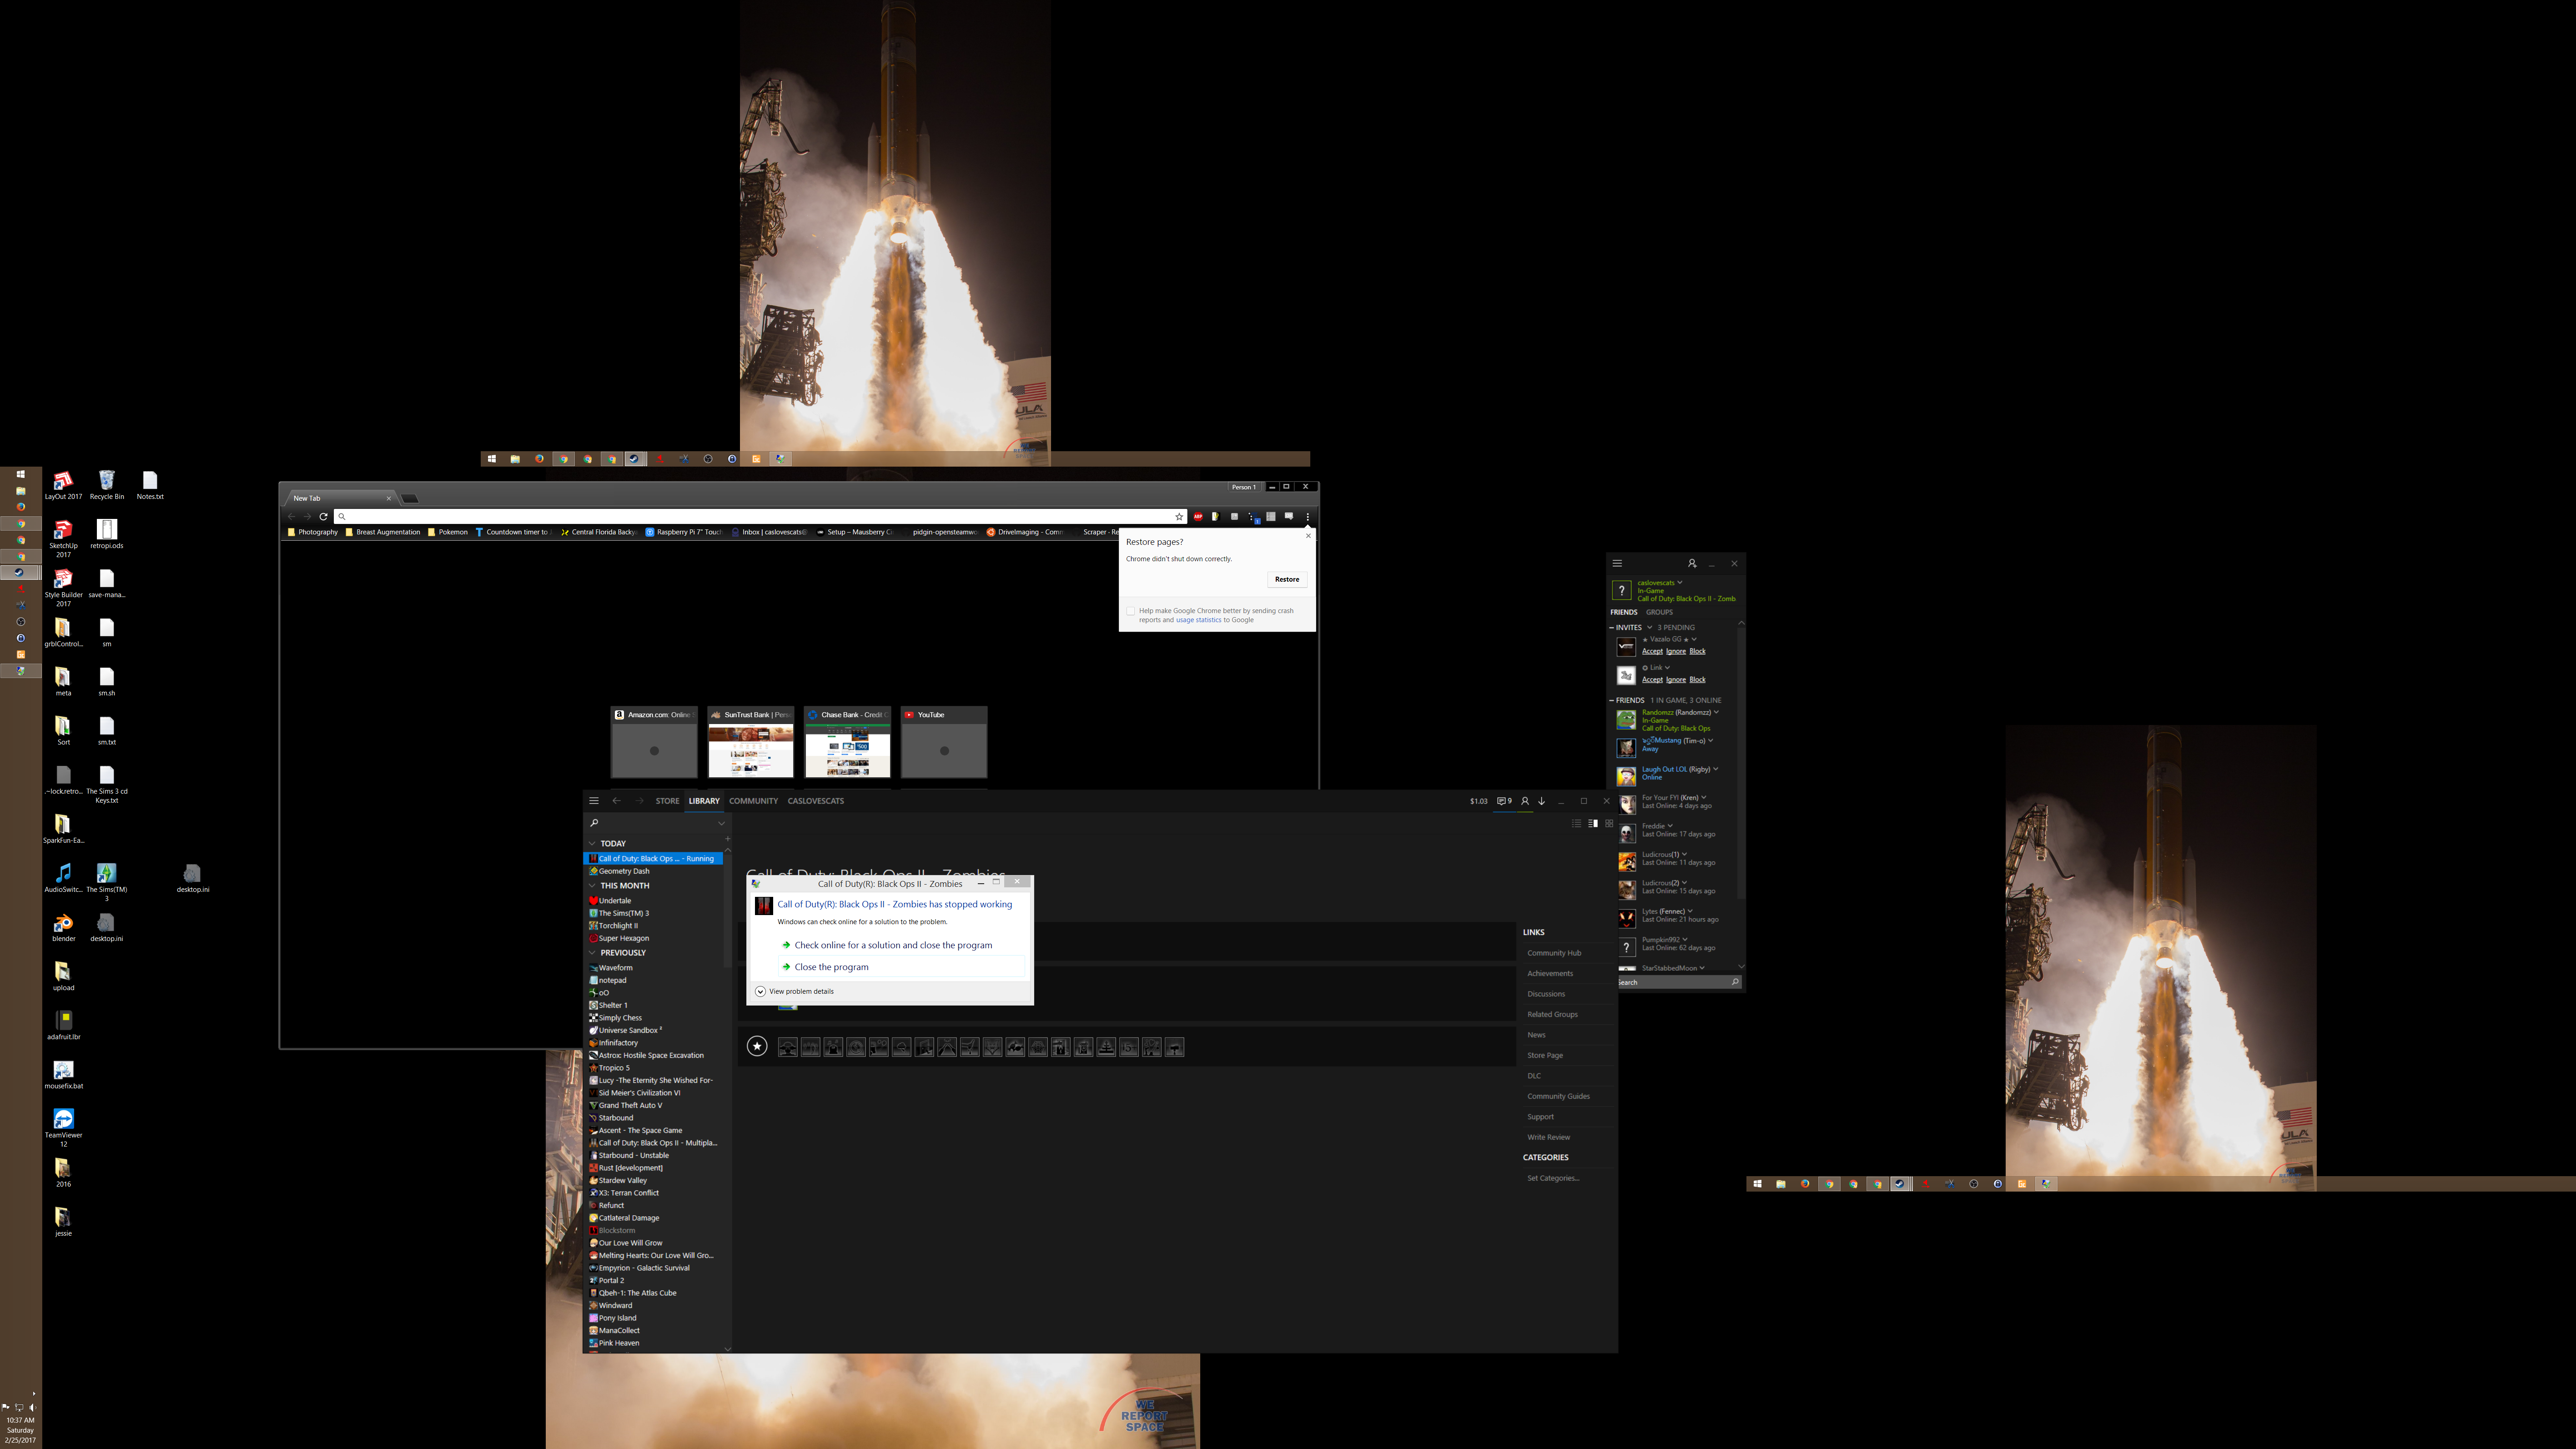The height and width of the screenshot is (1449, 2576).
Task: Reload the Chrome page
Action: pos(323,517)
